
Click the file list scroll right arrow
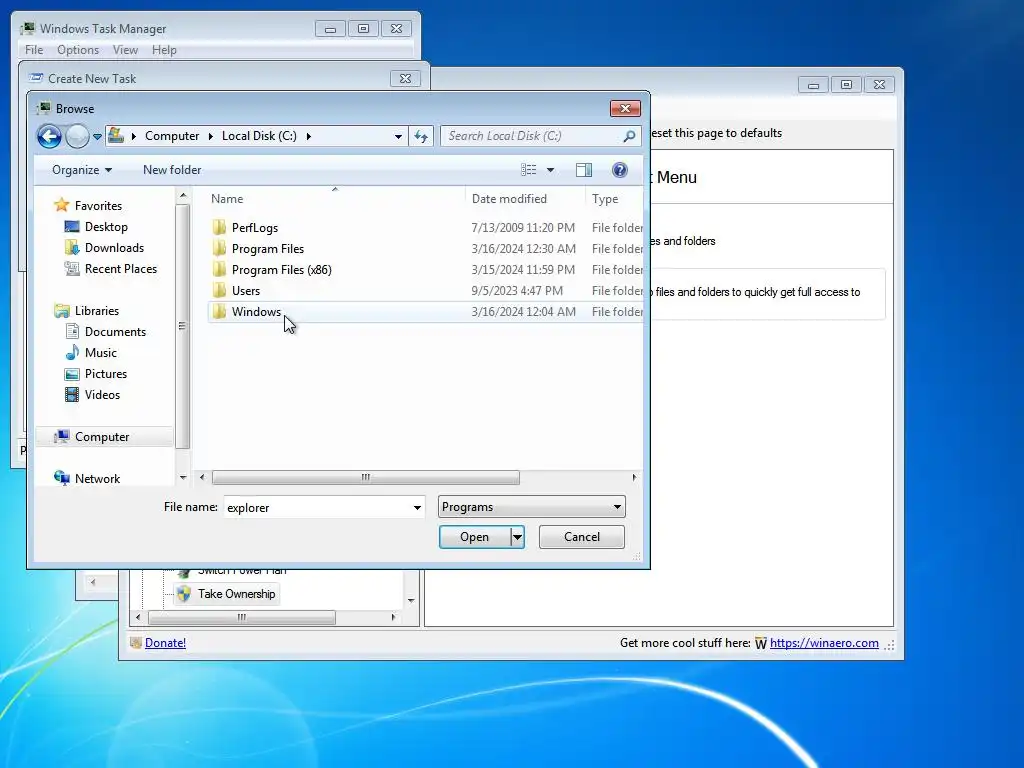[634, 477]
